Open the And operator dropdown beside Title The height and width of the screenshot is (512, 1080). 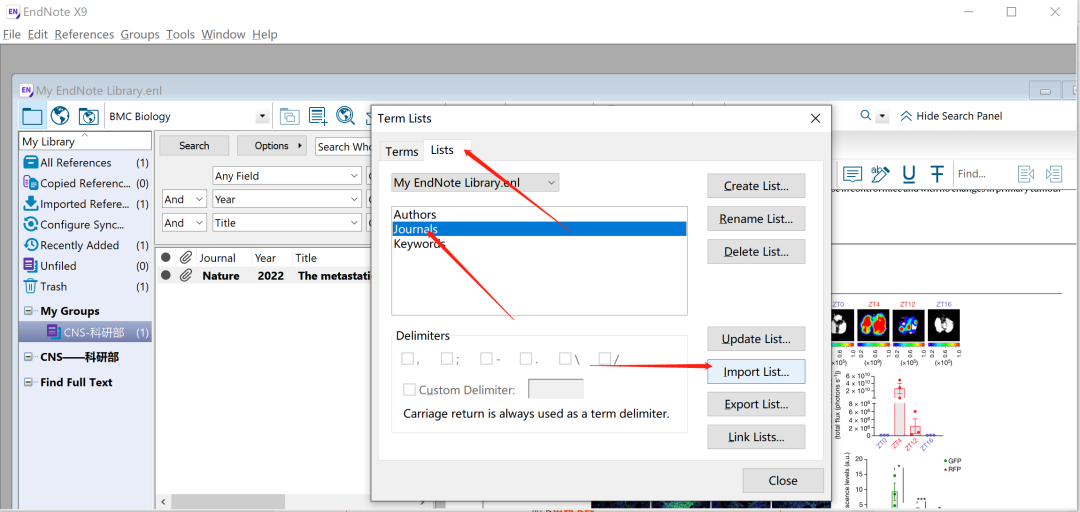(x=184, y=223)
